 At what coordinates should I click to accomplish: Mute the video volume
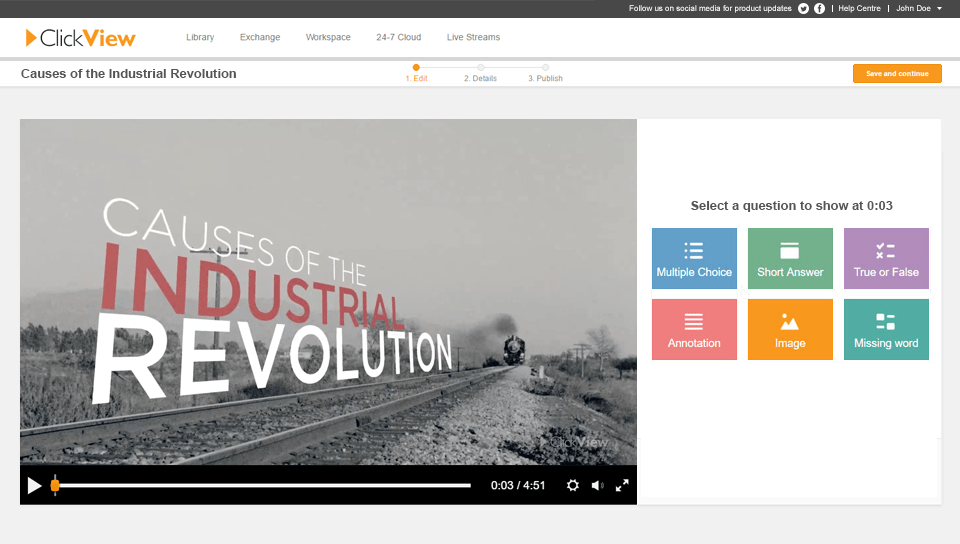coord(597,485)
